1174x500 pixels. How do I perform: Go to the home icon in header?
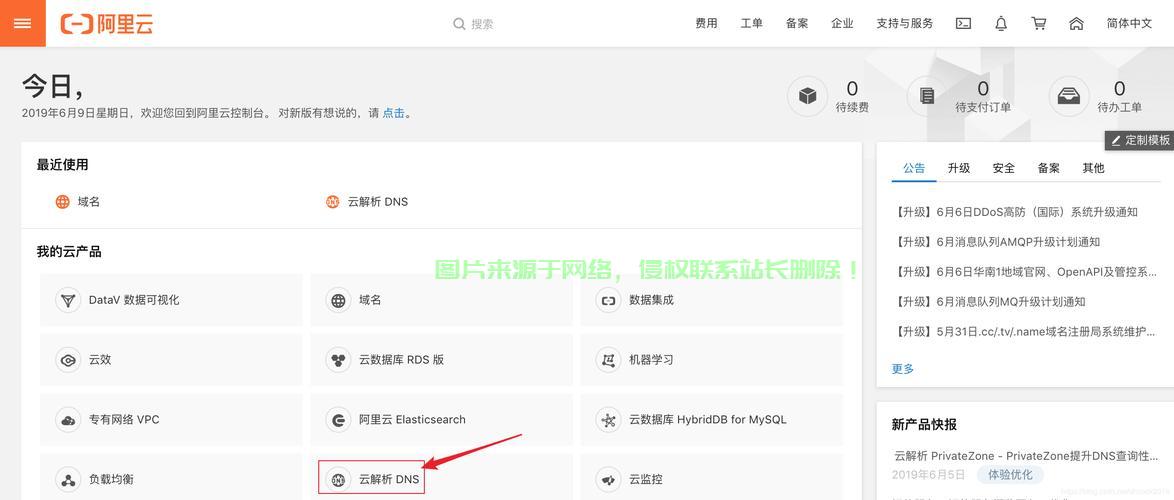[1076, 23]
